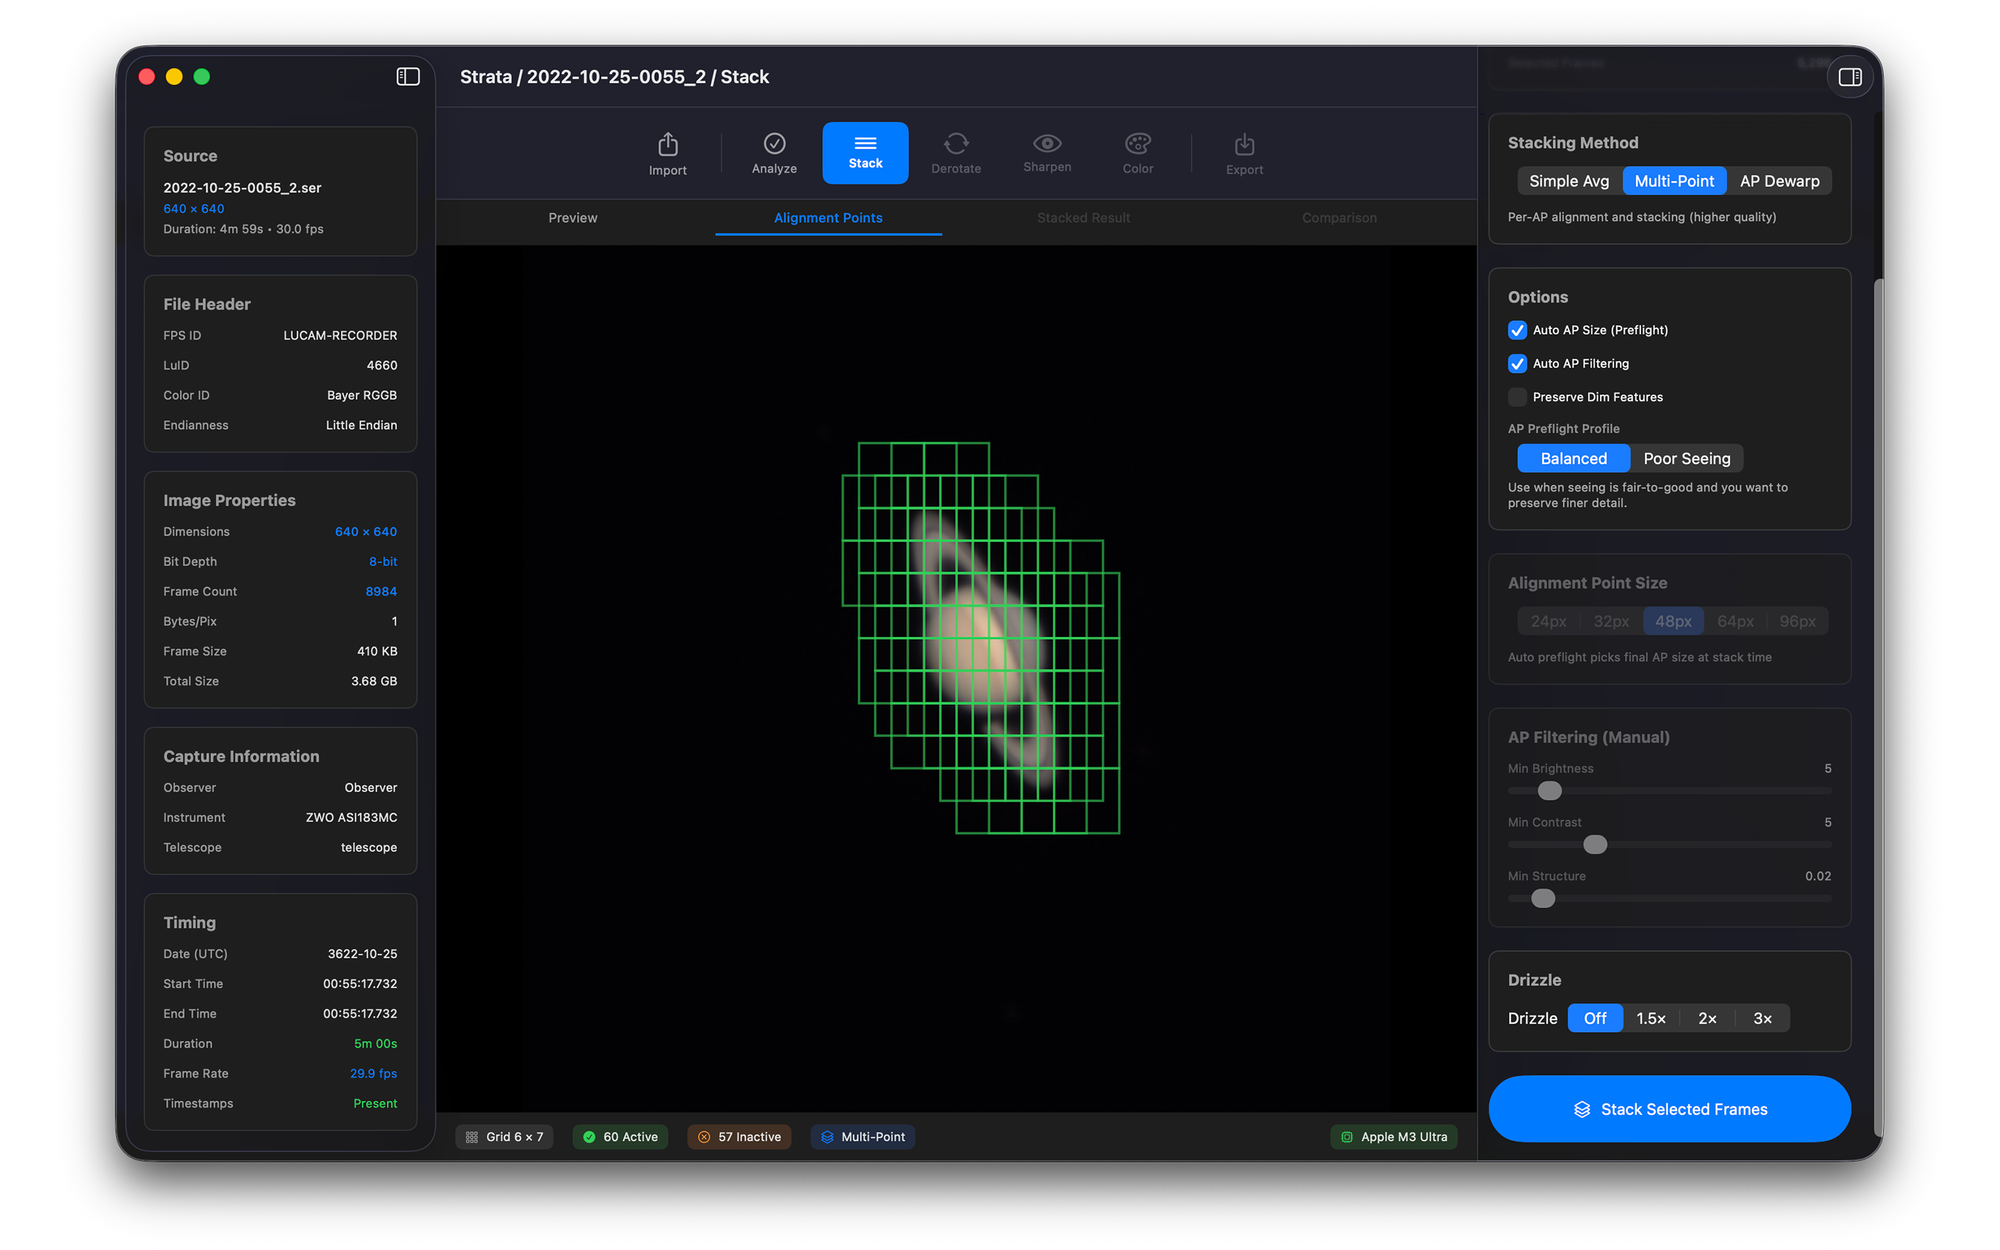Toggle the right inspector panel icon
This screenshot has height=1250, width=2000.
(x=1849, y=77)
